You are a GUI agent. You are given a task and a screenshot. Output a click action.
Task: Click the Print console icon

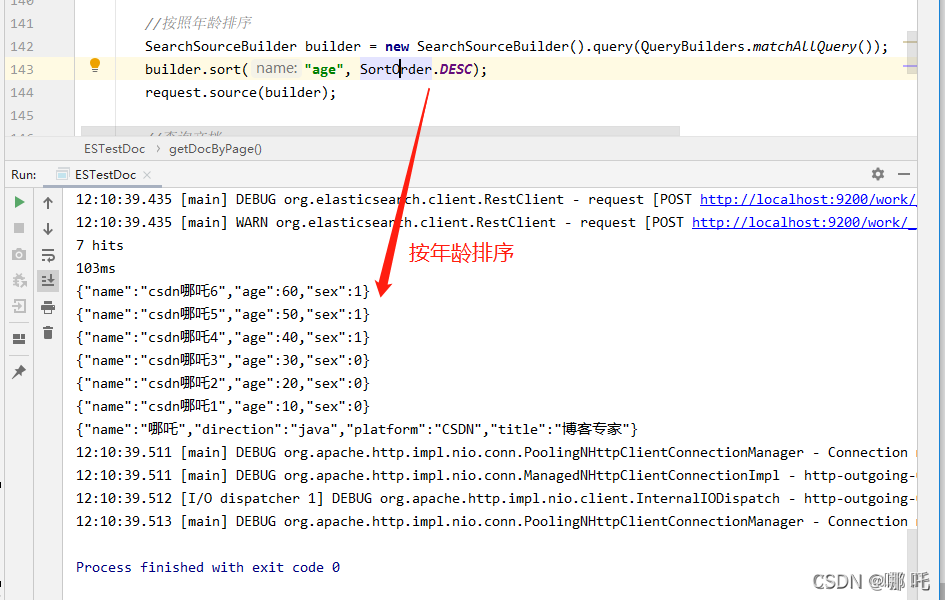pos(48,307)
